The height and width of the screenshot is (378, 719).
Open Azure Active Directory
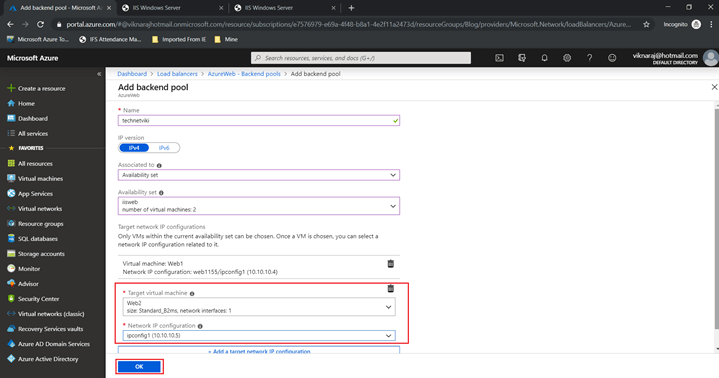tap(43, 359)
